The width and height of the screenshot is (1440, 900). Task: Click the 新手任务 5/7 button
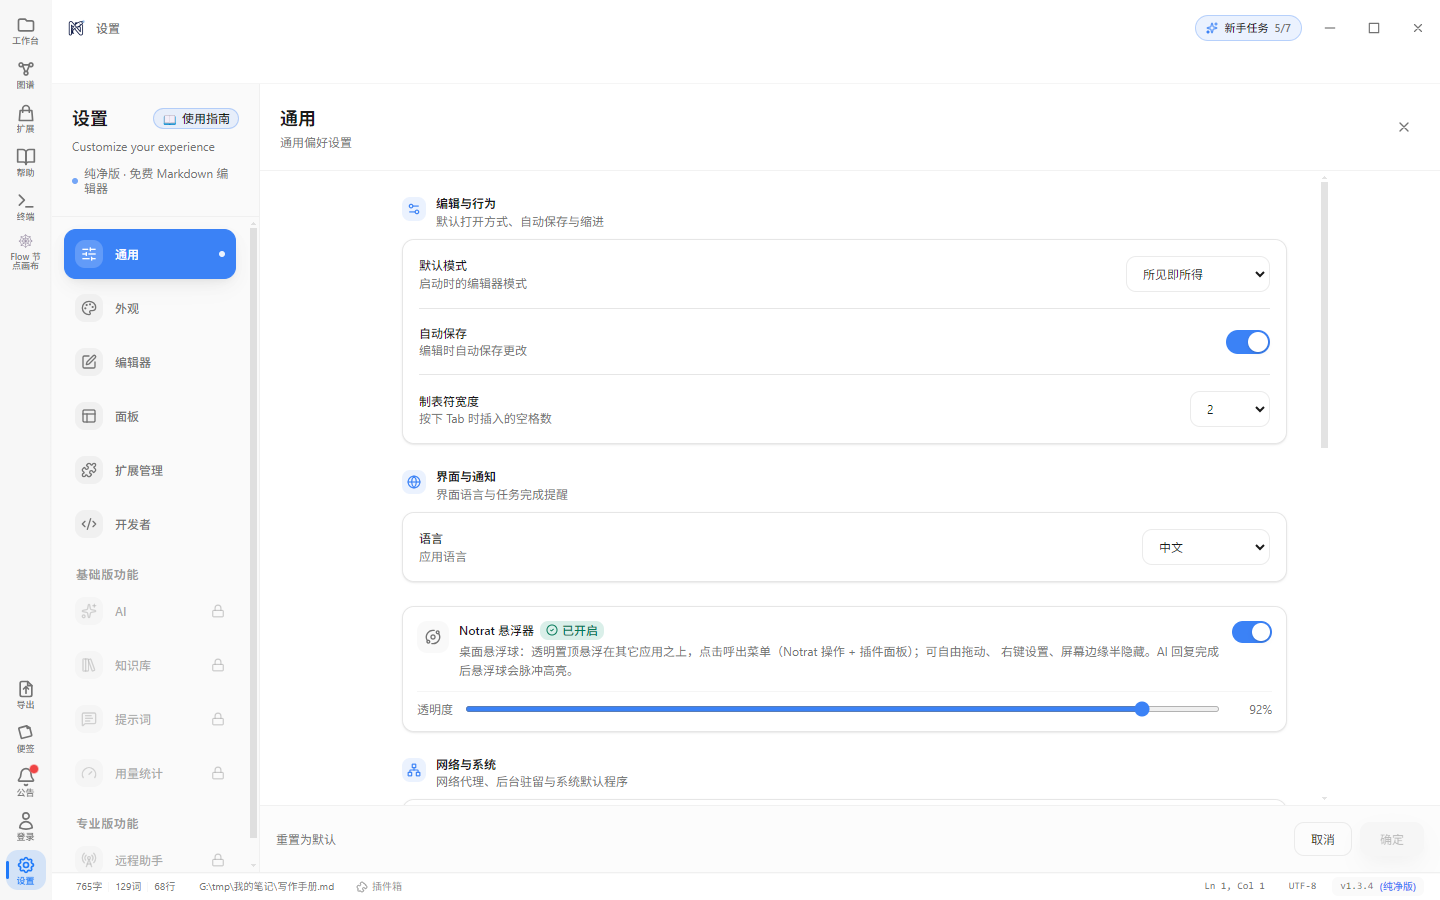point(1248,28)
